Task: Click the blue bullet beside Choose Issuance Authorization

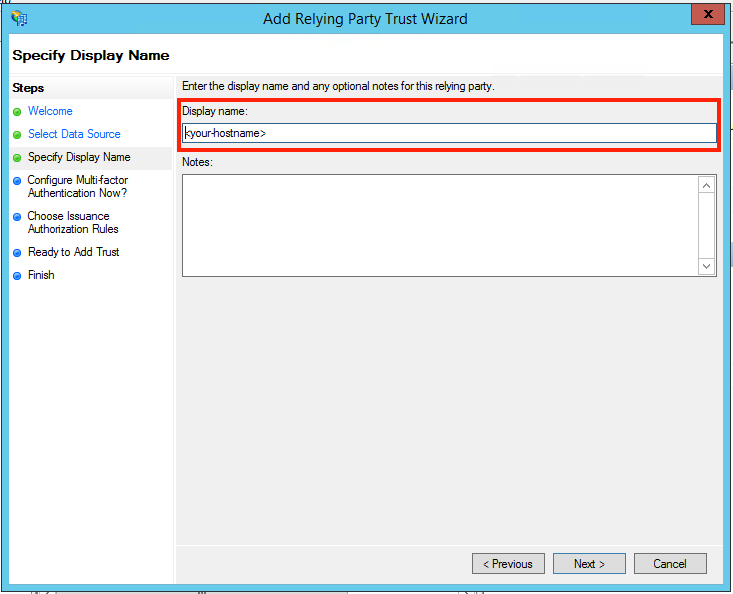Action: point(17,217)
